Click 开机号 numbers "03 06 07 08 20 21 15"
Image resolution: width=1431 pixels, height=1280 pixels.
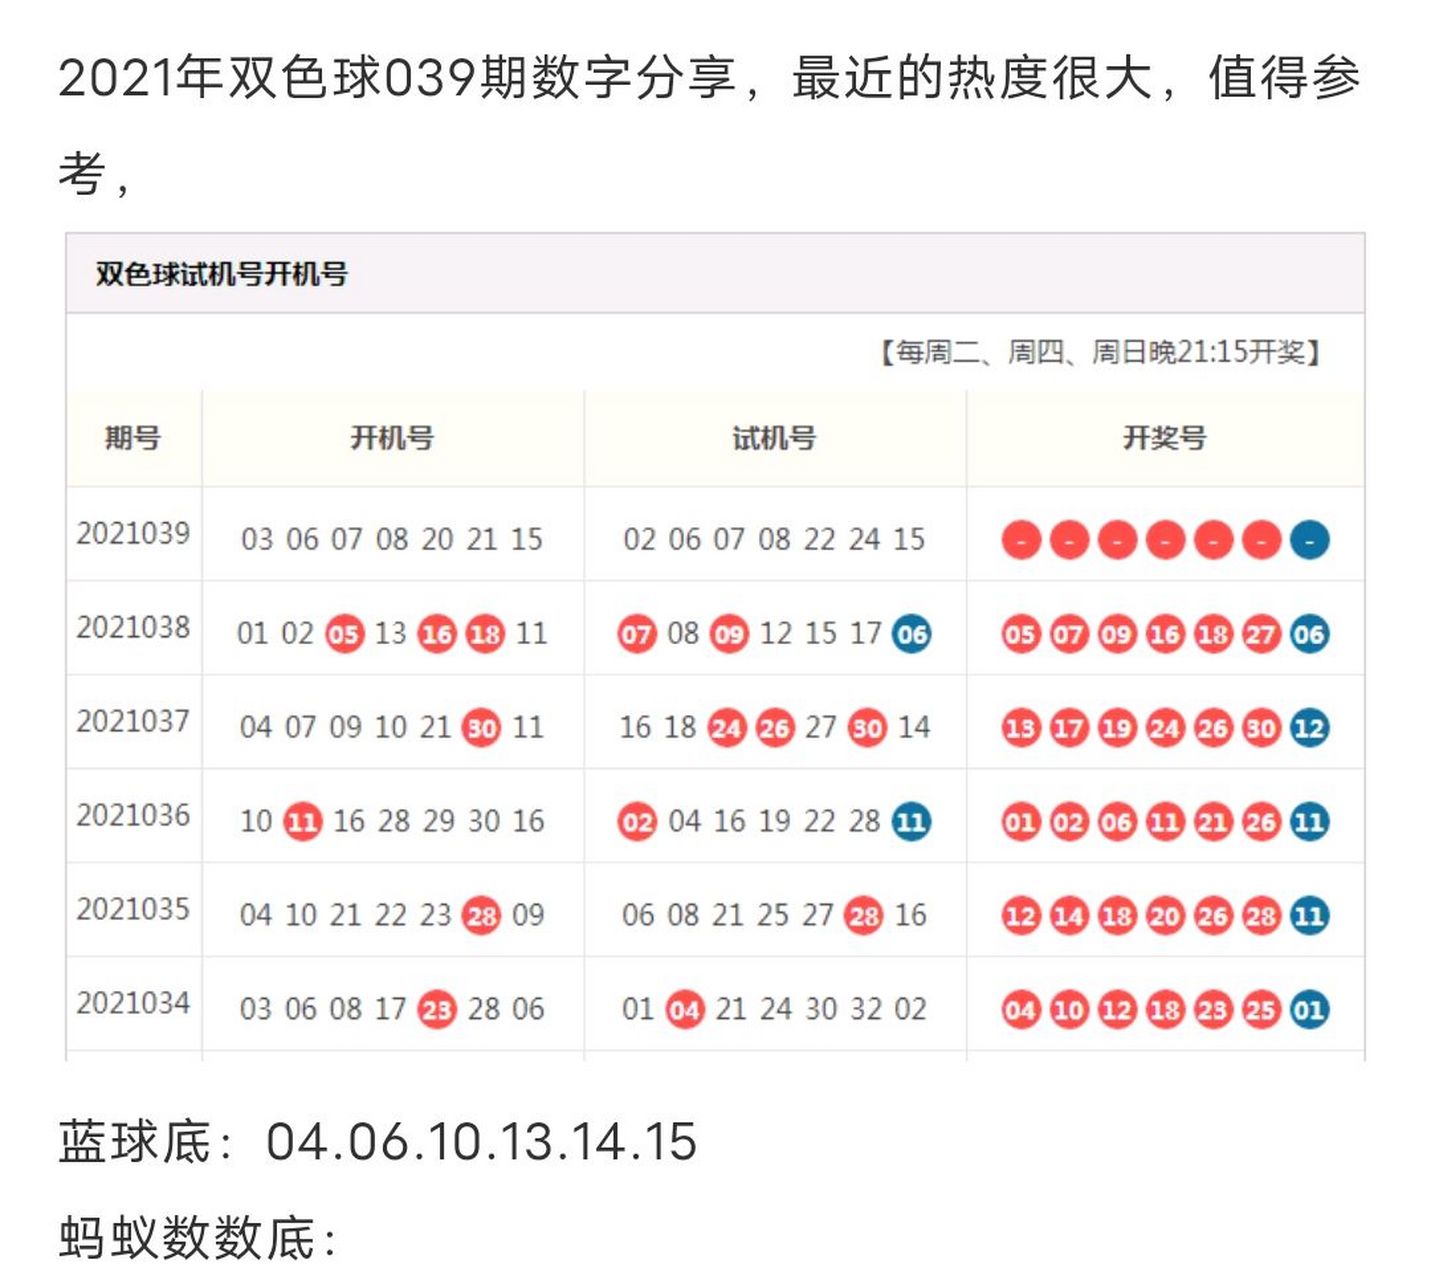tap(392, 539)
